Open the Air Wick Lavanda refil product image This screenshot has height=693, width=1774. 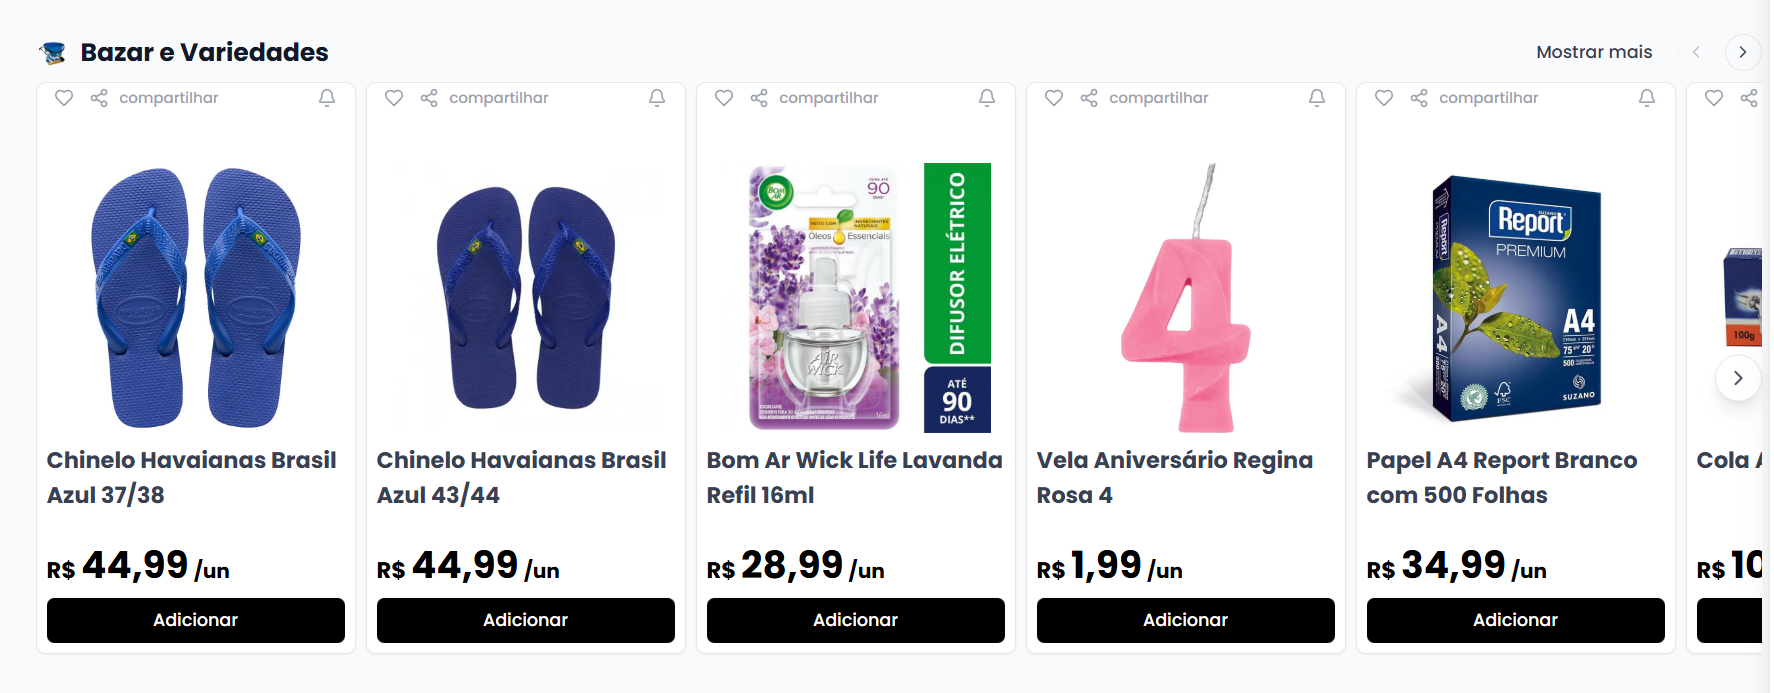coord(855,297)
